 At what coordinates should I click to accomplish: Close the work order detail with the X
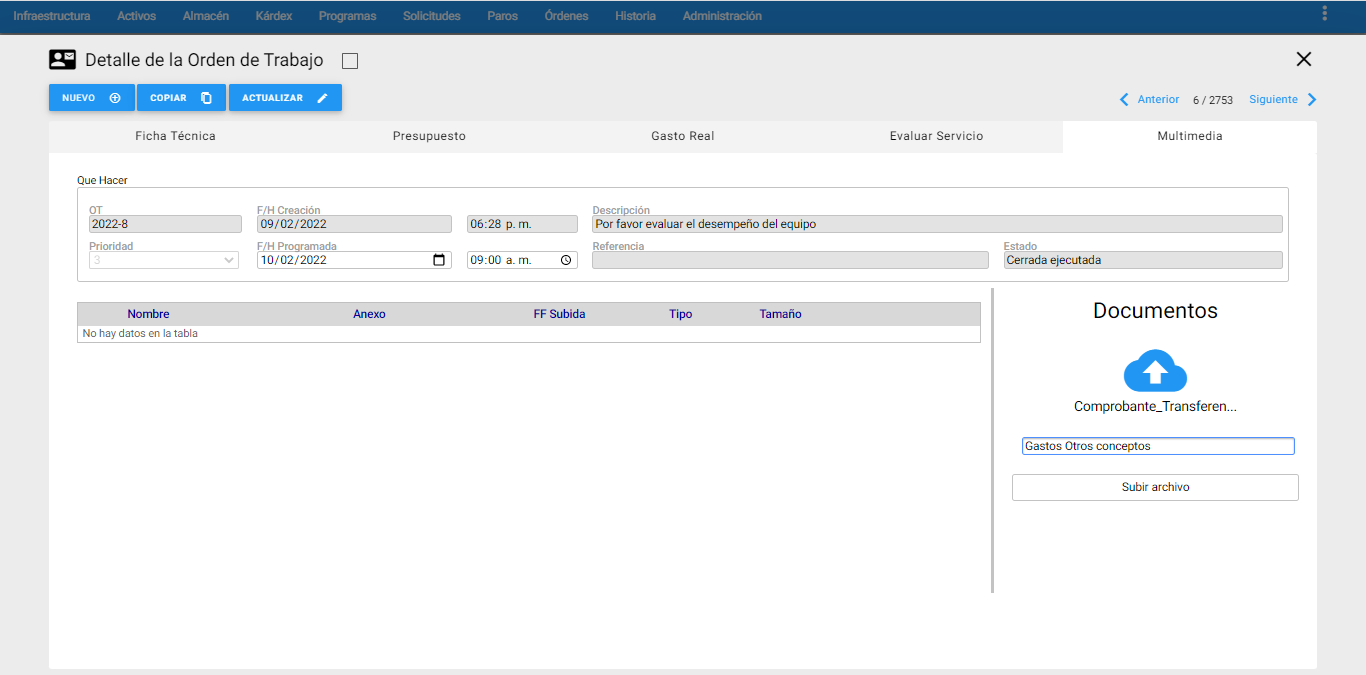(x=1304, y=59)
